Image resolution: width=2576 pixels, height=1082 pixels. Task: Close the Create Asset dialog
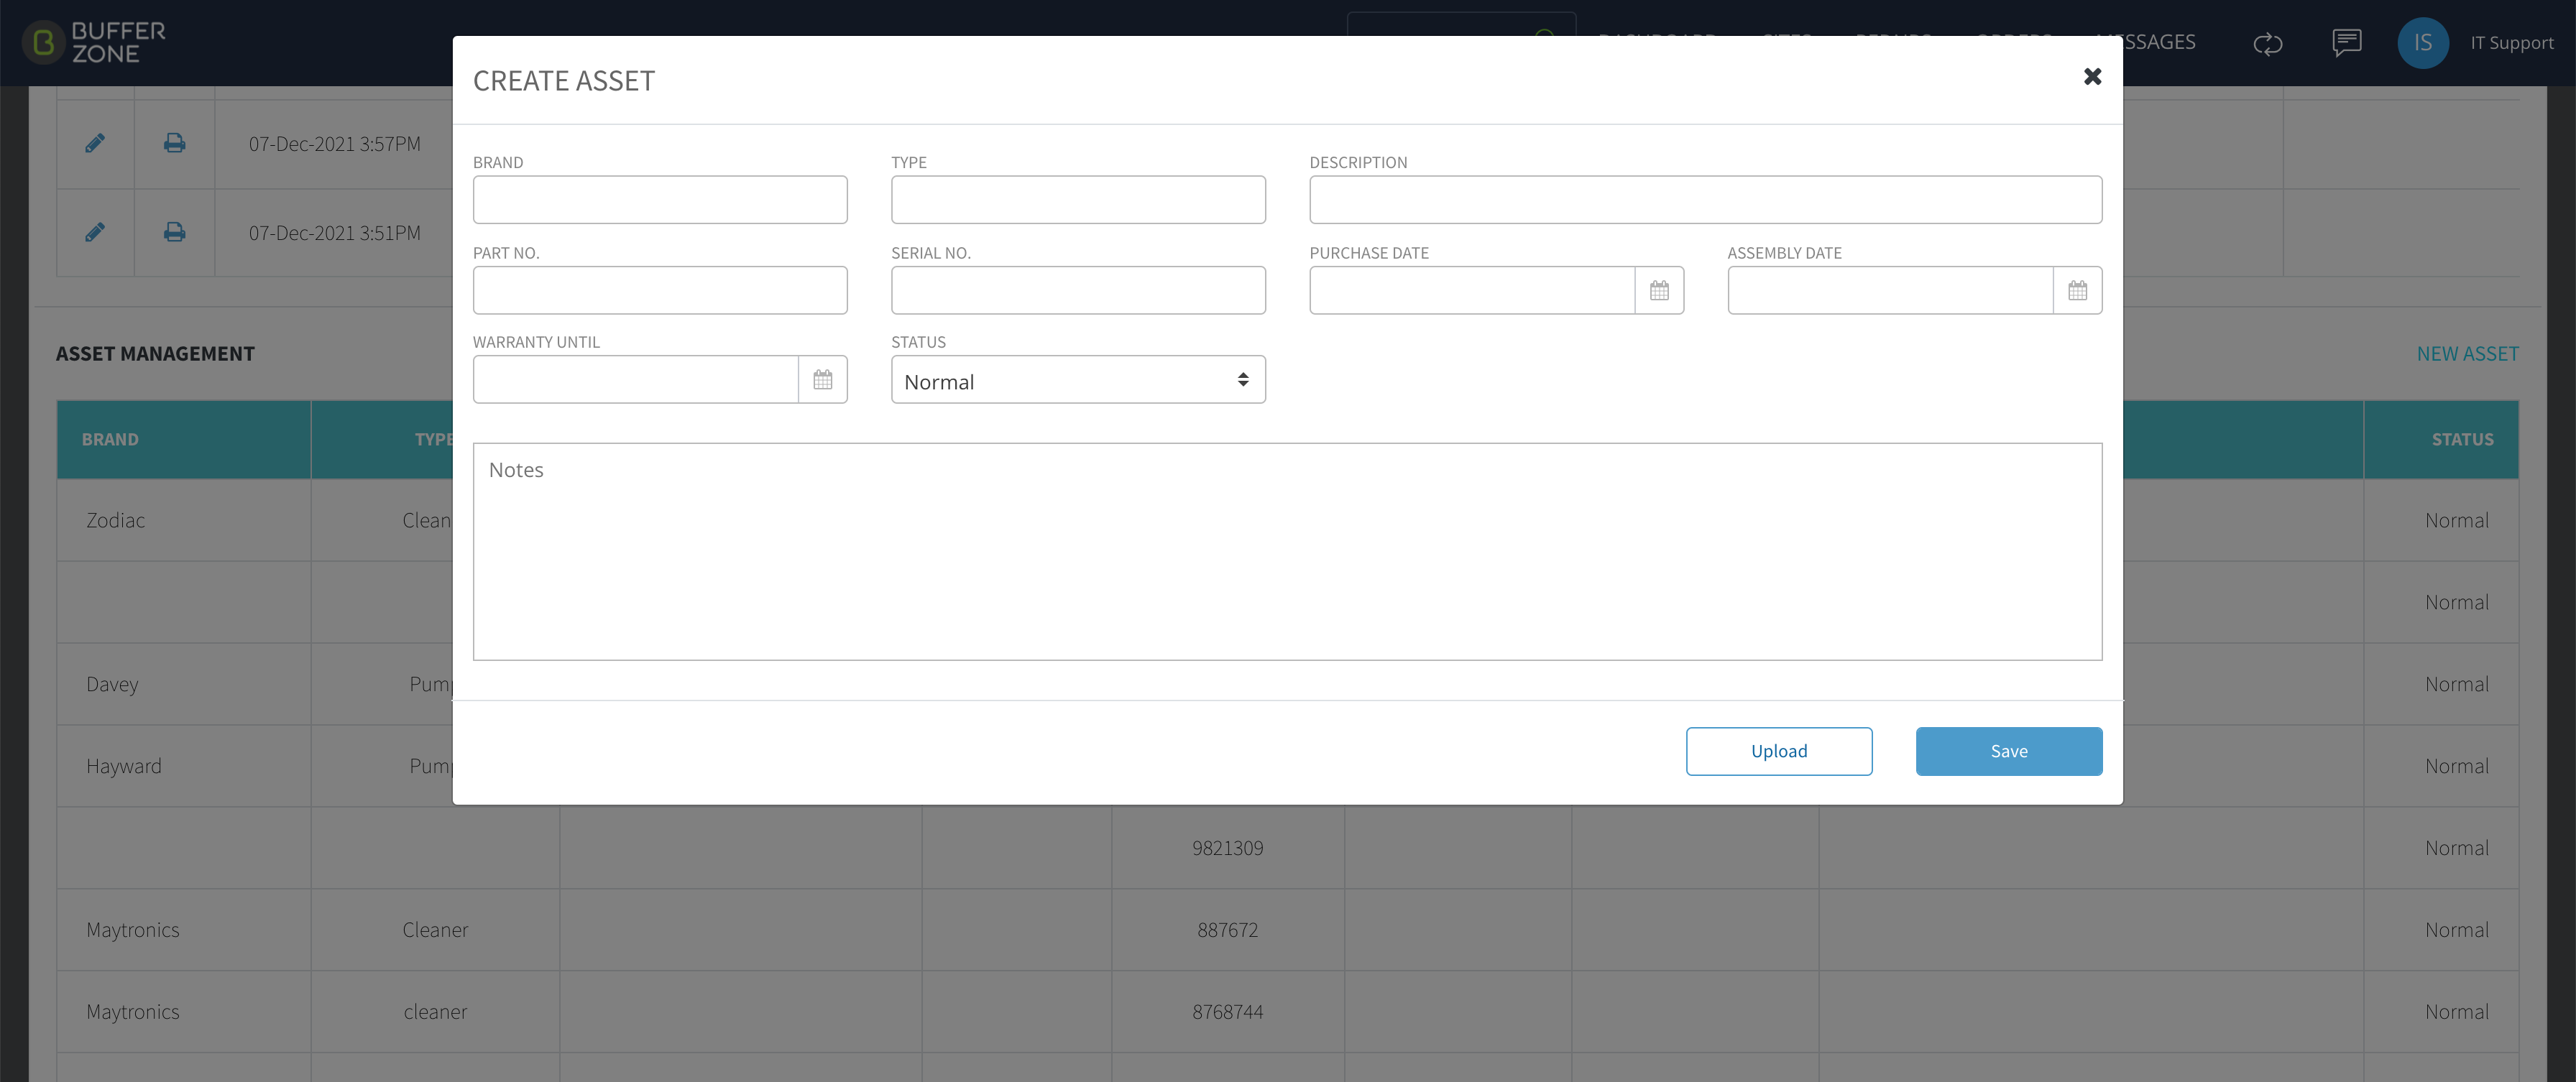click(x=2092, y=76)
